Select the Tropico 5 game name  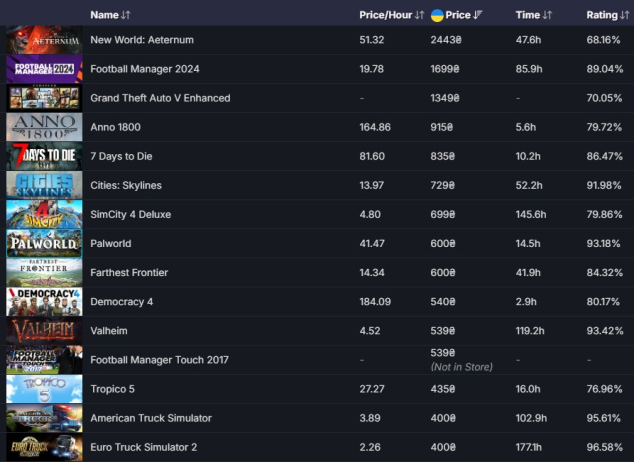pyautogui.click(x=112, y=389)
